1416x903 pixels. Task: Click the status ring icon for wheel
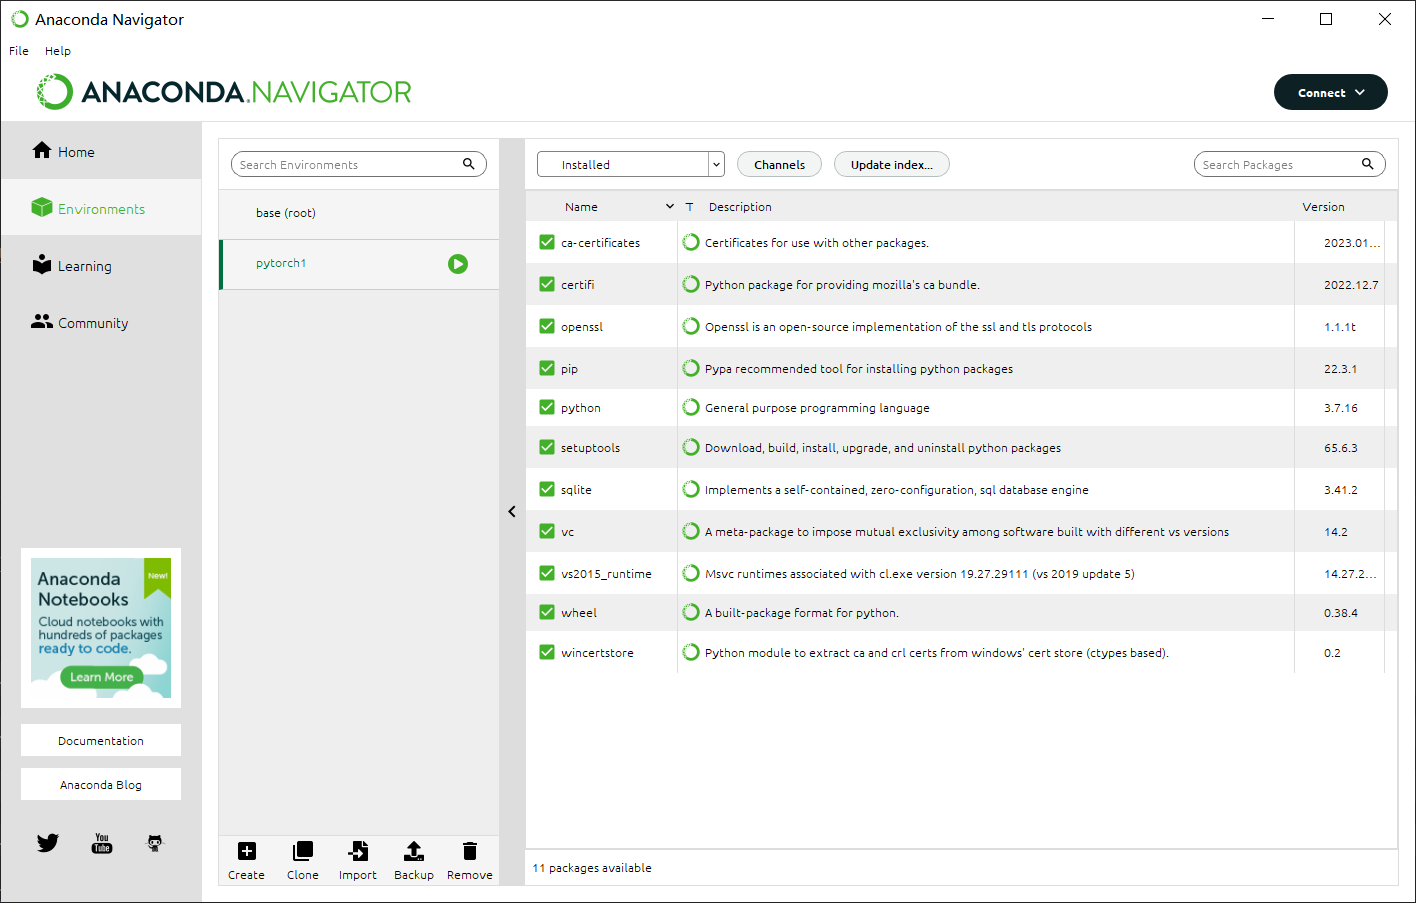click(x=691, y=612)
